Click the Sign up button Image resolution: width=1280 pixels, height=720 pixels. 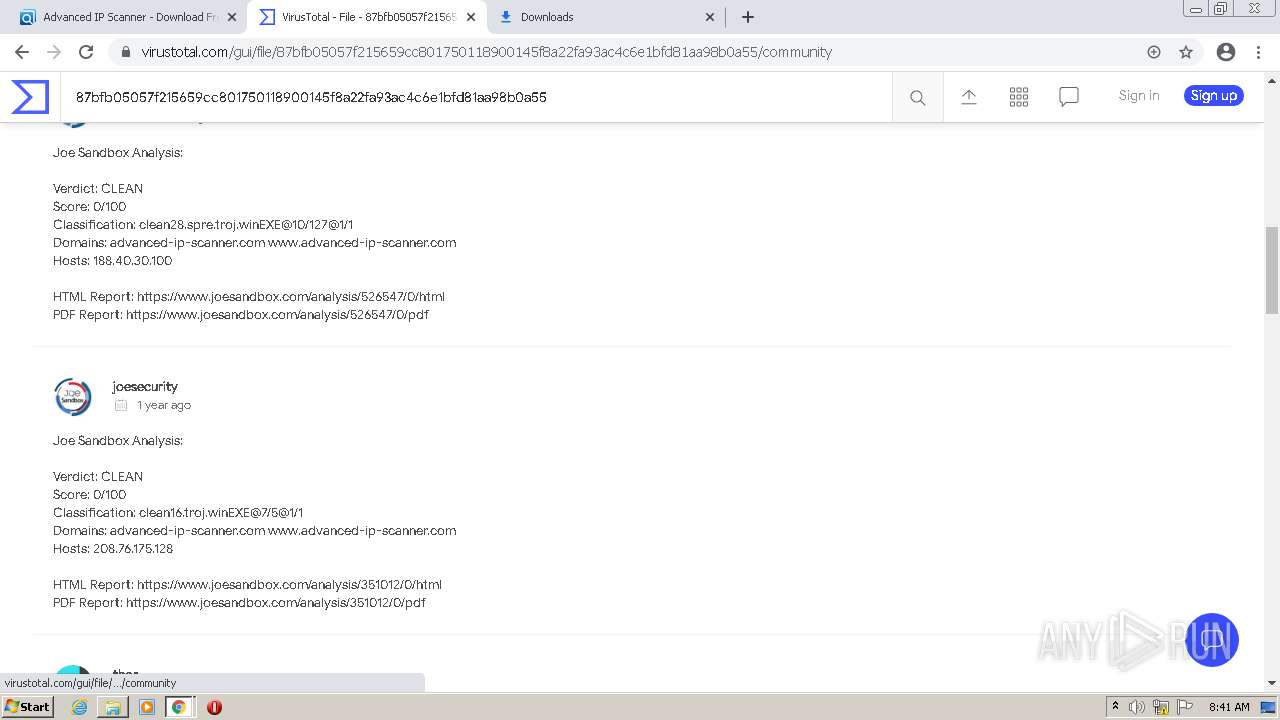[1214, 96]
